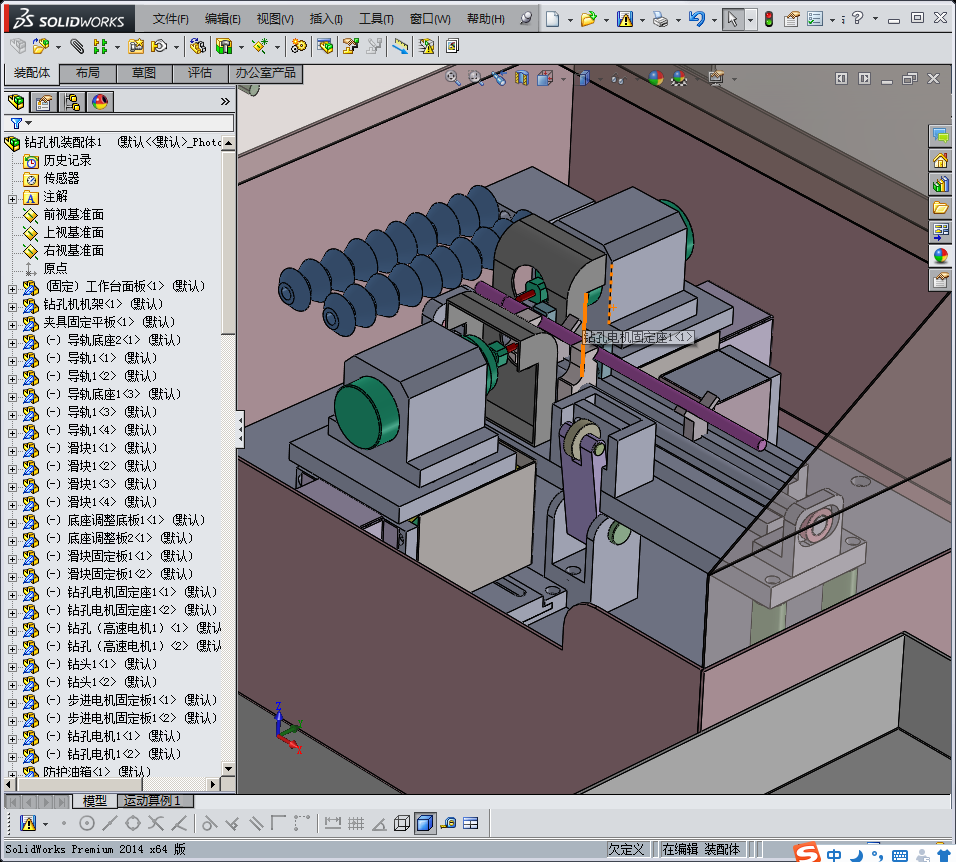Expand the 钻头1<1> tree node
Image resolution: width=956 pixels, height=862 pixels.
pyautogui.click(x=12, y=667)
